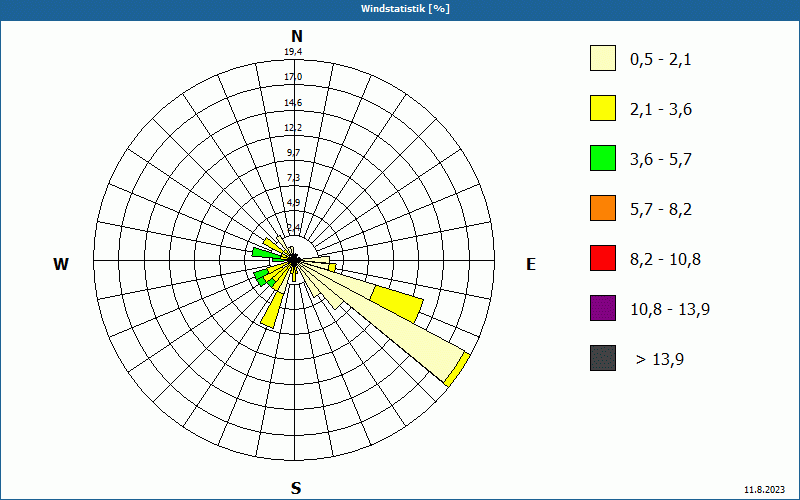Click the 9,7 radial scale value

click(294, 153)
